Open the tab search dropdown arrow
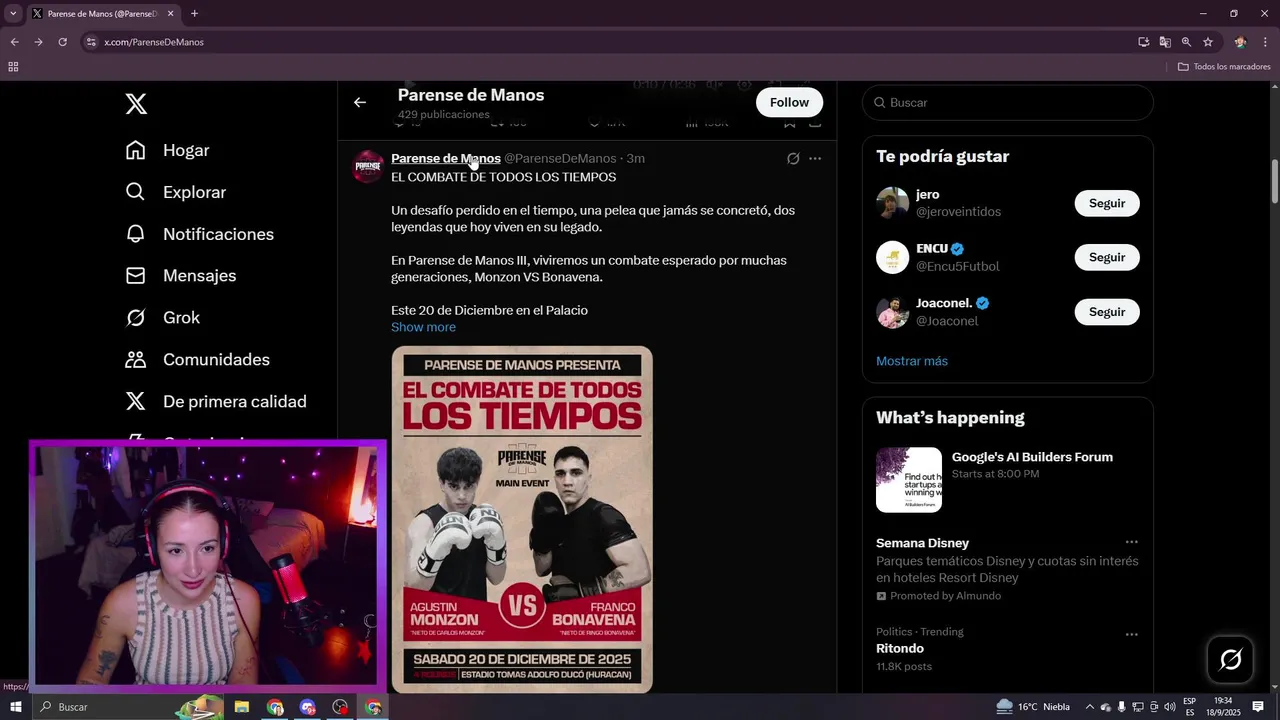The width and height of the screenshot is (1280, 720). (13, 14)
